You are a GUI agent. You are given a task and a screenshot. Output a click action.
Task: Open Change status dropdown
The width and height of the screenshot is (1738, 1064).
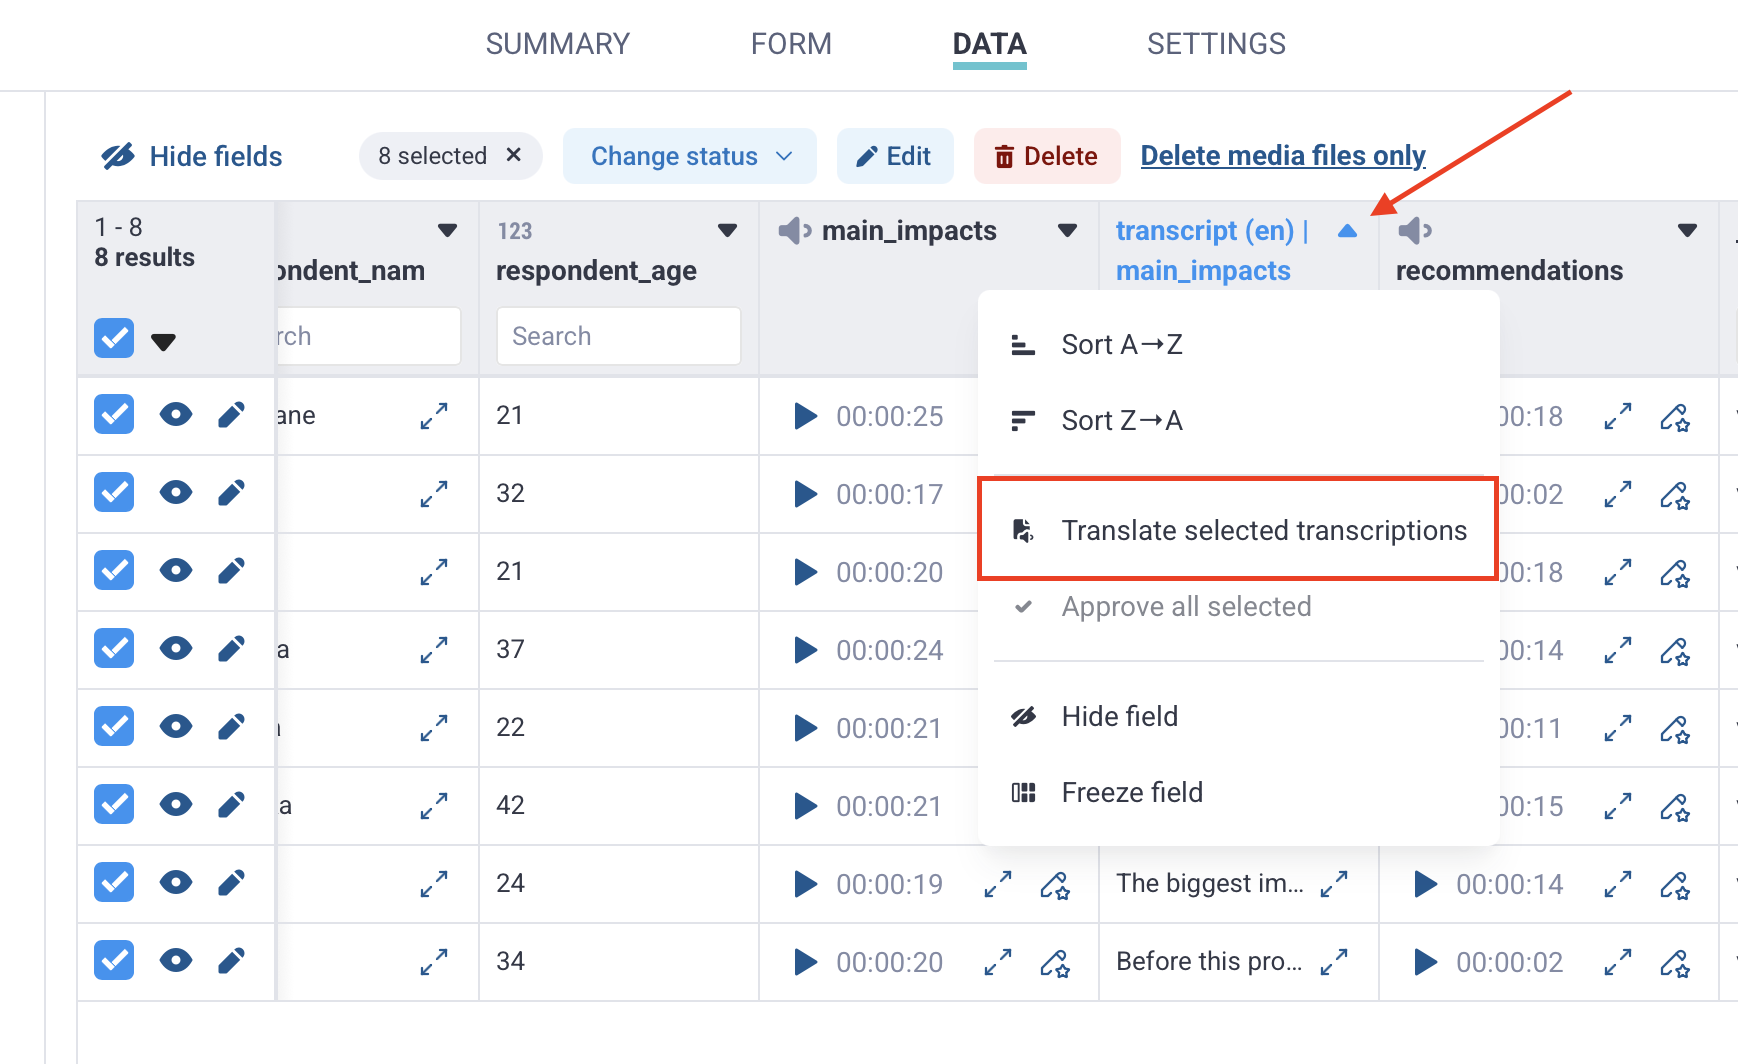tap(690, 156)
